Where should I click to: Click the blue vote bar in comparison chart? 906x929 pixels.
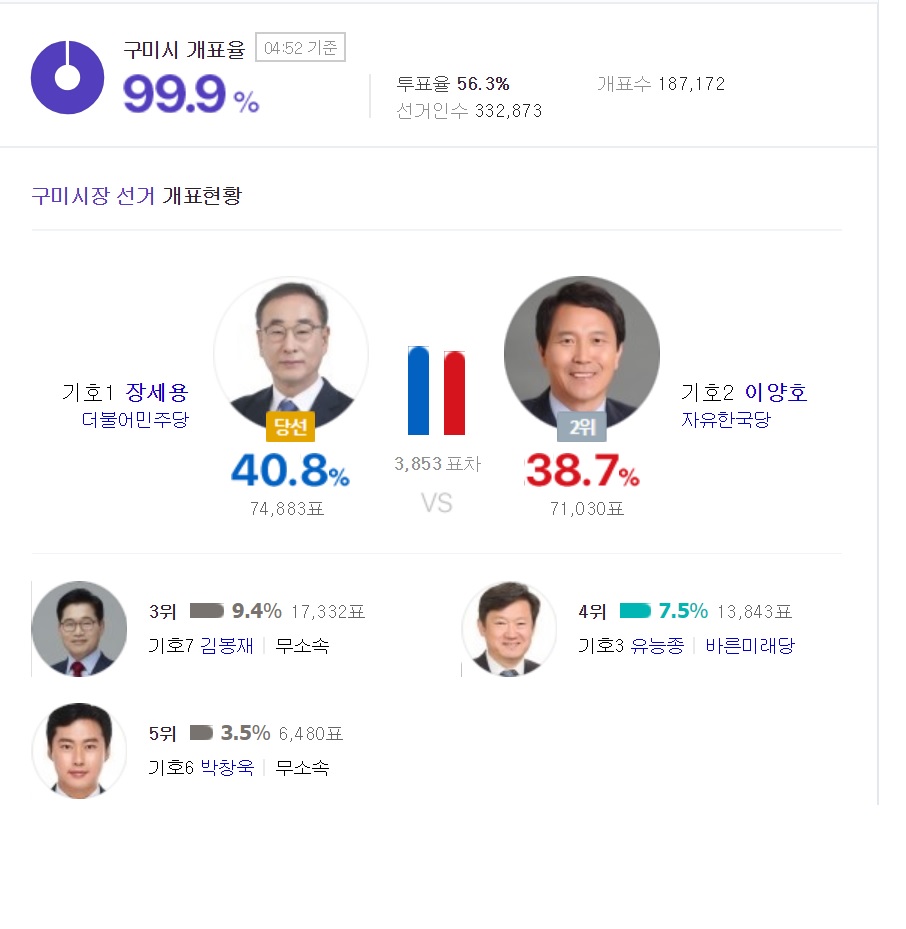pyautogui.click(x=418, y=390)
